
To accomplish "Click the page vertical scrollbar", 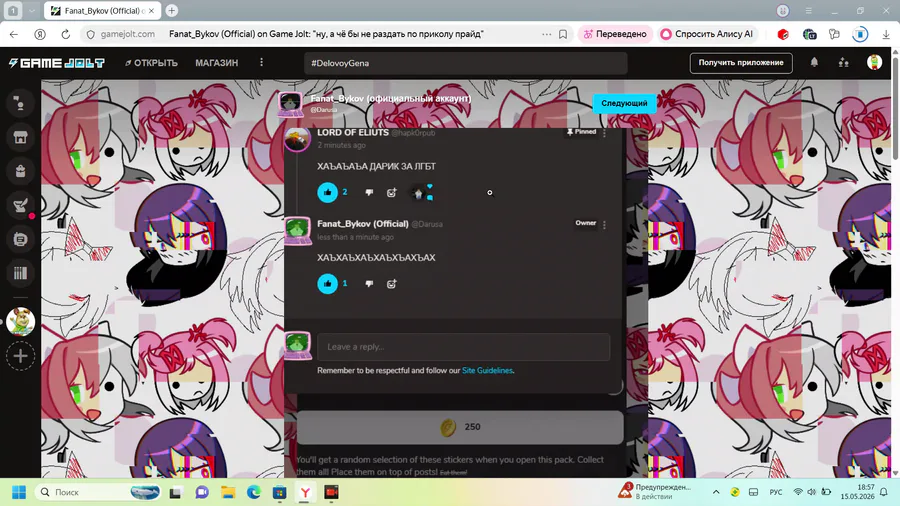I will click(x=895, y=104).
